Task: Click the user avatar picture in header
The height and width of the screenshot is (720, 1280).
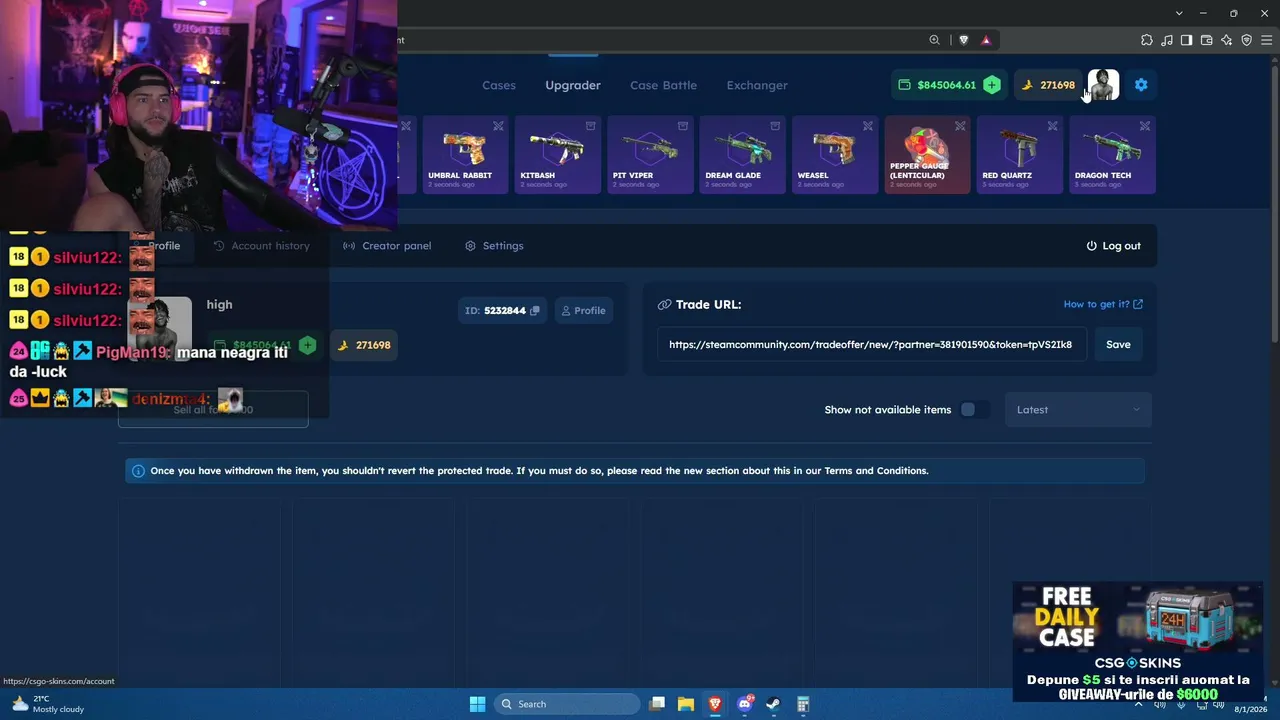Action: 1103,85
